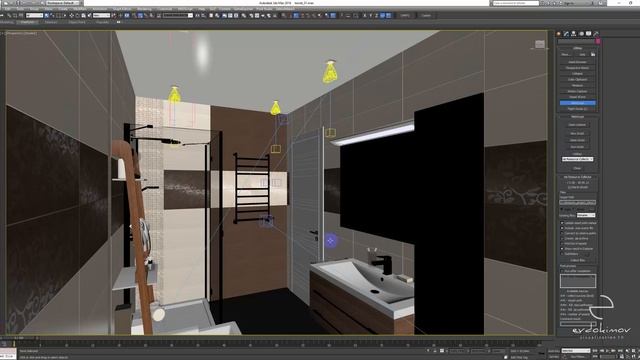Open the Create tab in command panel
Viewport: 640px width, 360px height.
coord(558,34)
